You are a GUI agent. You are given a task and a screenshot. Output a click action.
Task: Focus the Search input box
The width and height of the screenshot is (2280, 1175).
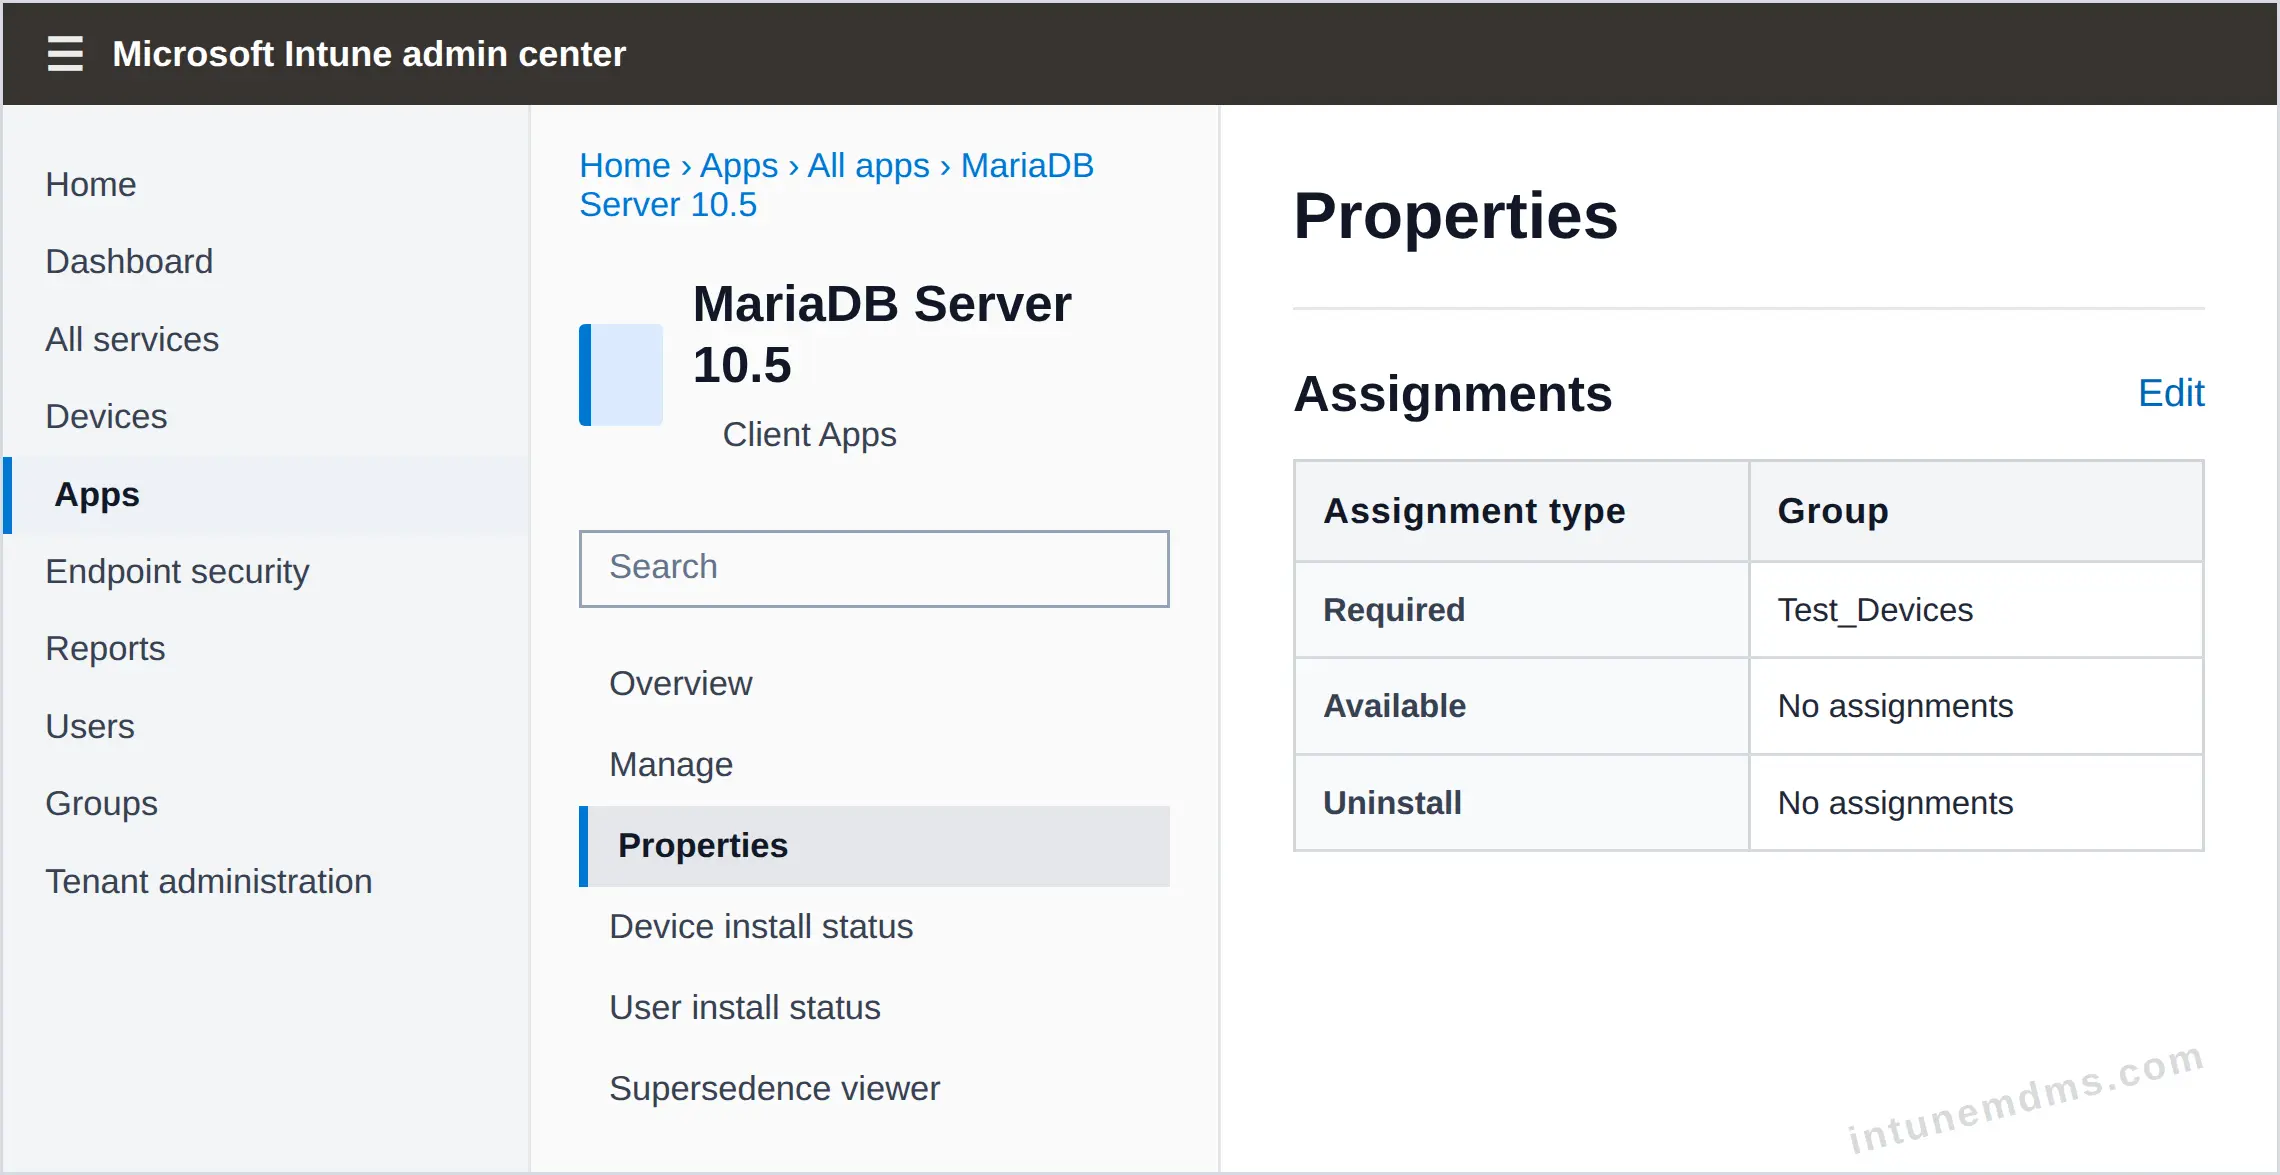coord(874,568)
